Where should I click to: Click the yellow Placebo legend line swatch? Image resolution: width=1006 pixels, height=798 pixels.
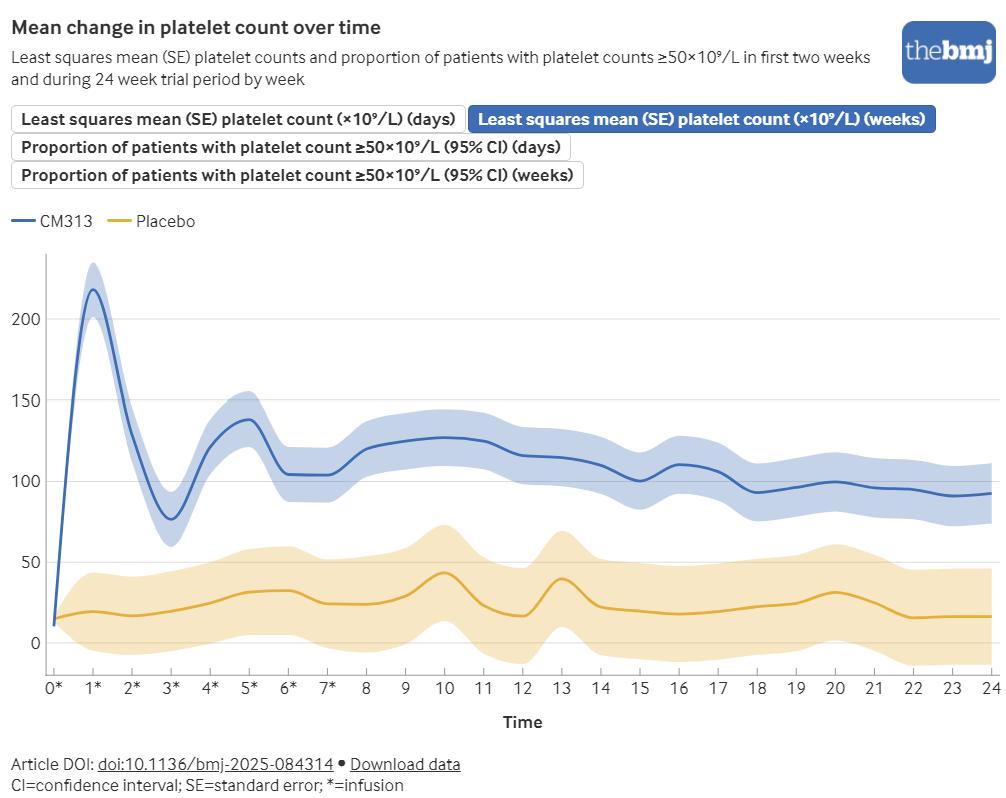[x=119, y=221]
